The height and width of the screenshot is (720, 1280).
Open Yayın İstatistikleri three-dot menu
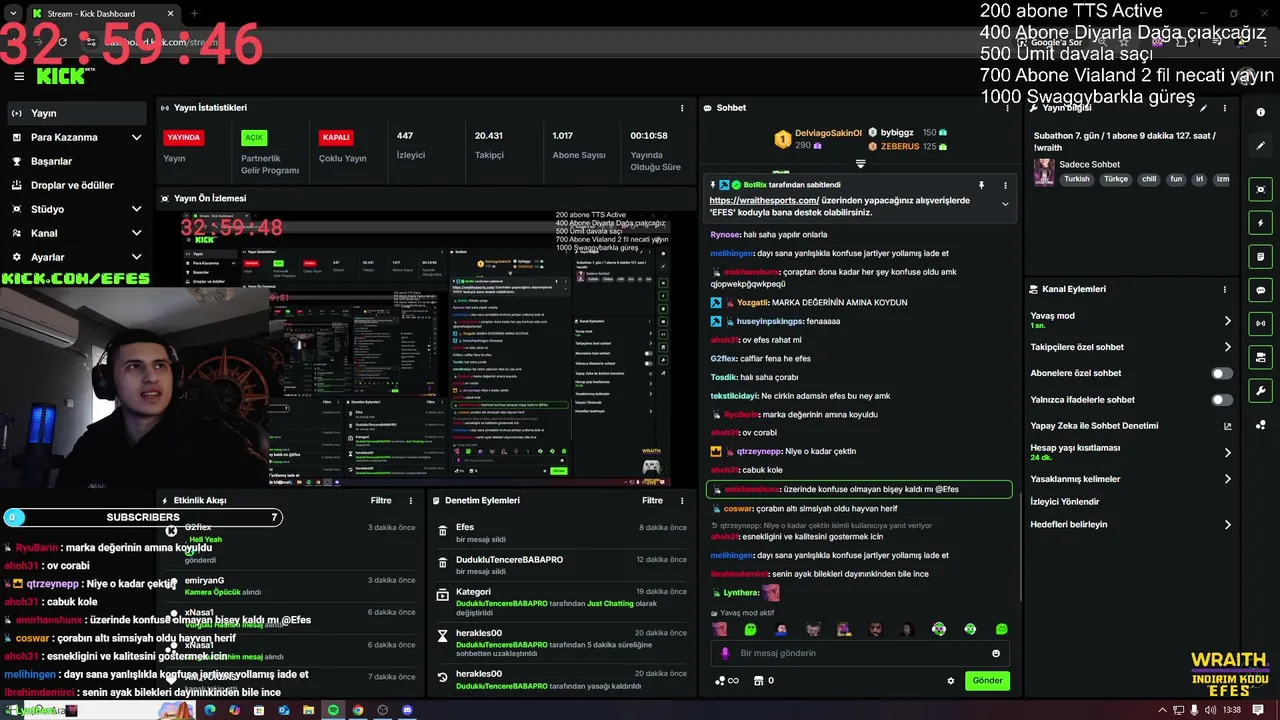tap(682, 108)
